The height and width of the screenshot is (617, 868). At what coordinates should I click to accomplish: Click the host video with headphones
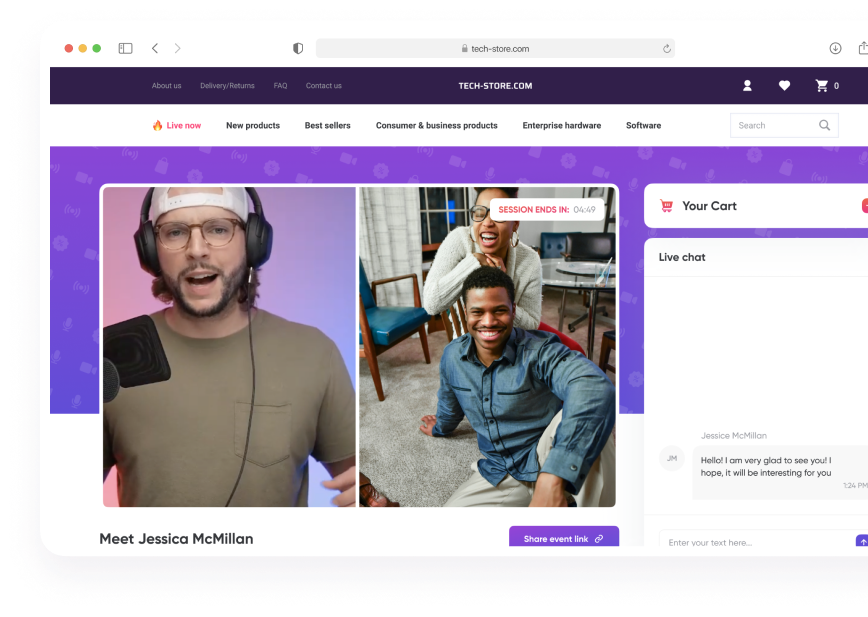point(229,347)
